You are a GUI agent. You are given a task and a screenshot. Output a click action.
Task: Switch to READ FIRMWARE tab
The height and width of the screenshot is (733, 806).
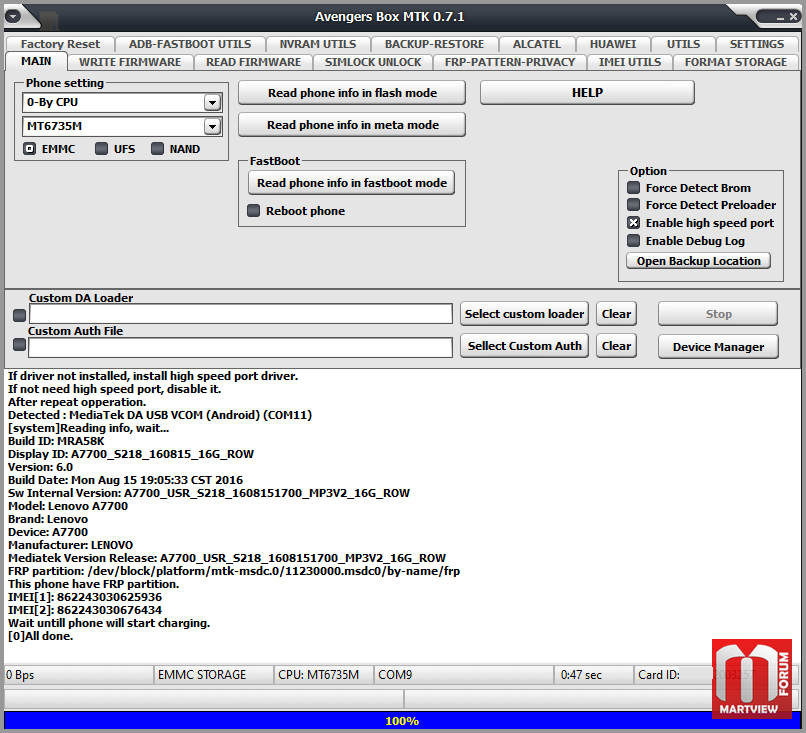coord(253,62)
